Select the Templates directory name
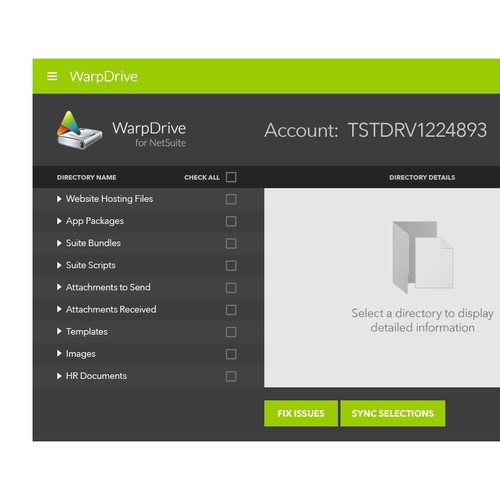This screenshot has height=500, width=500. click(87, 332)
